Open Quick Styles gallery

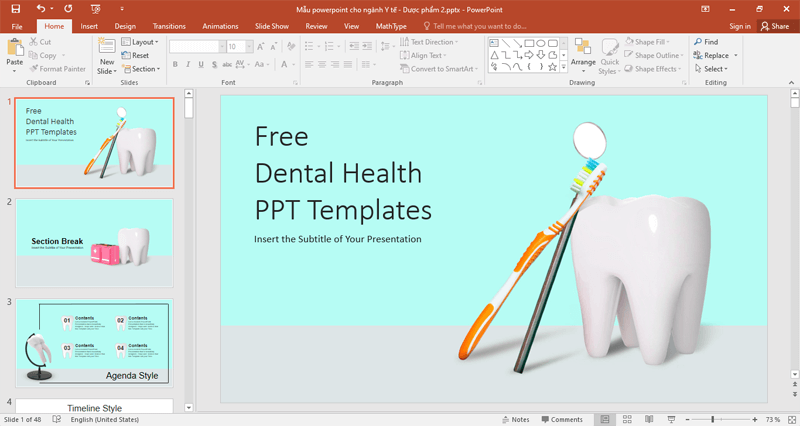610,56
